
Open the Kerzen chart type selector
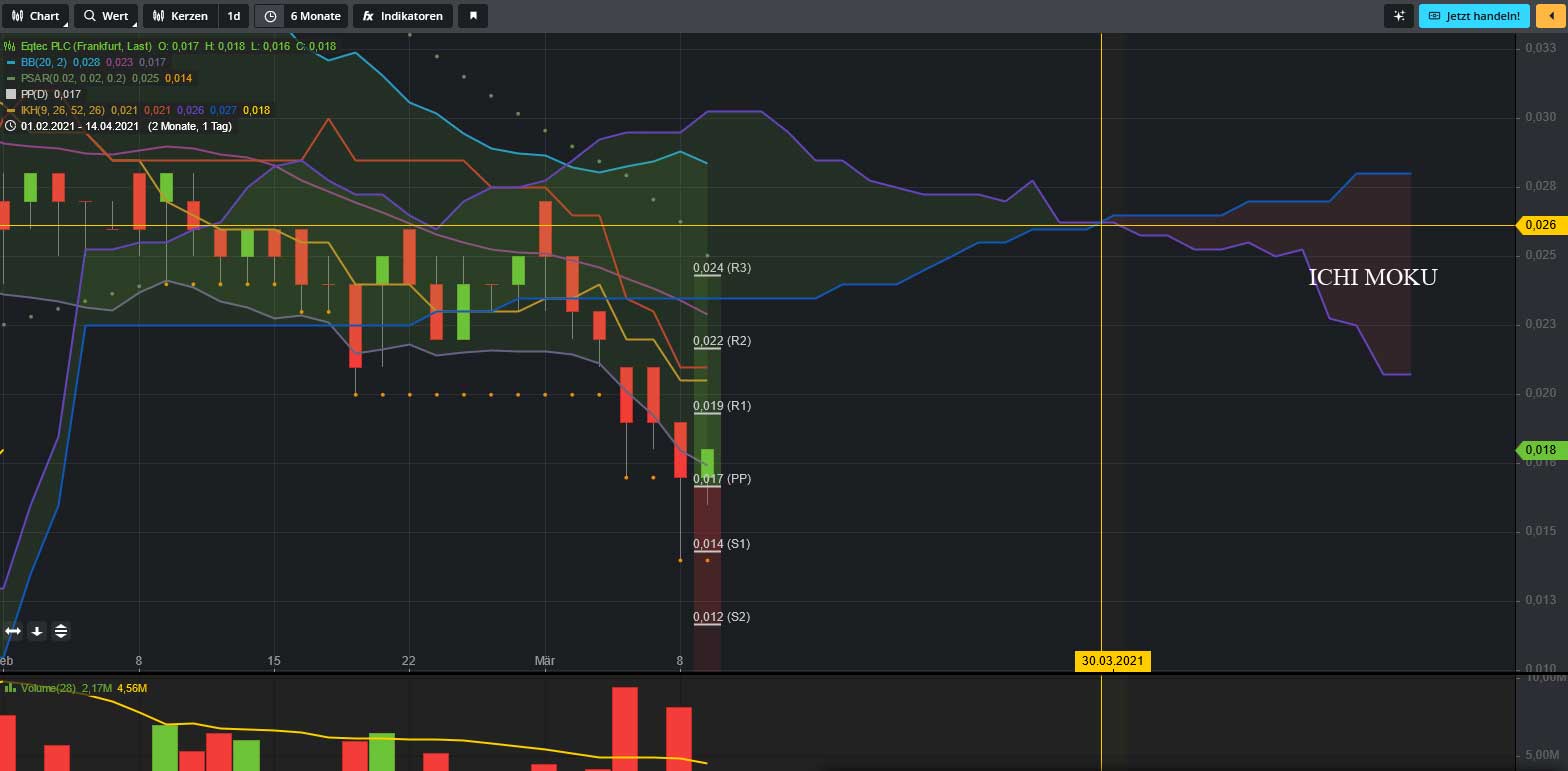(x=181, y=16)
